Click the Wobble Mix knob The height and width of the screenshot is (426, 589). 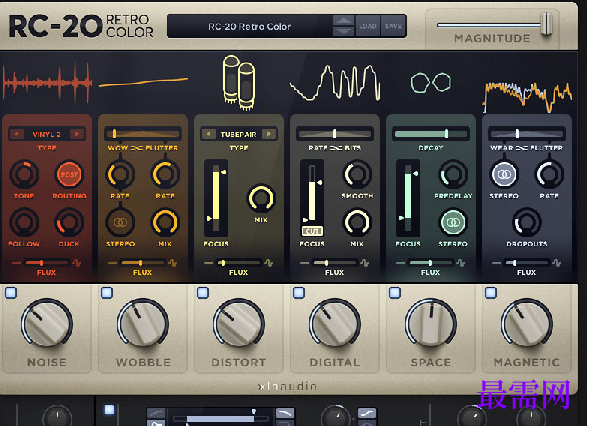click(165, 222)
